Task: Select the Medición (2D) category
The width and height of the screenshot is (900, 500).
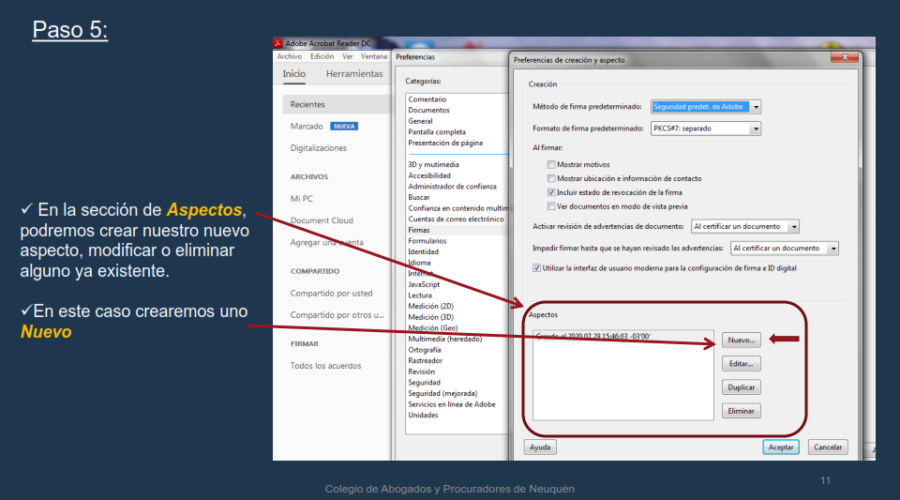Action: [430, 307]
